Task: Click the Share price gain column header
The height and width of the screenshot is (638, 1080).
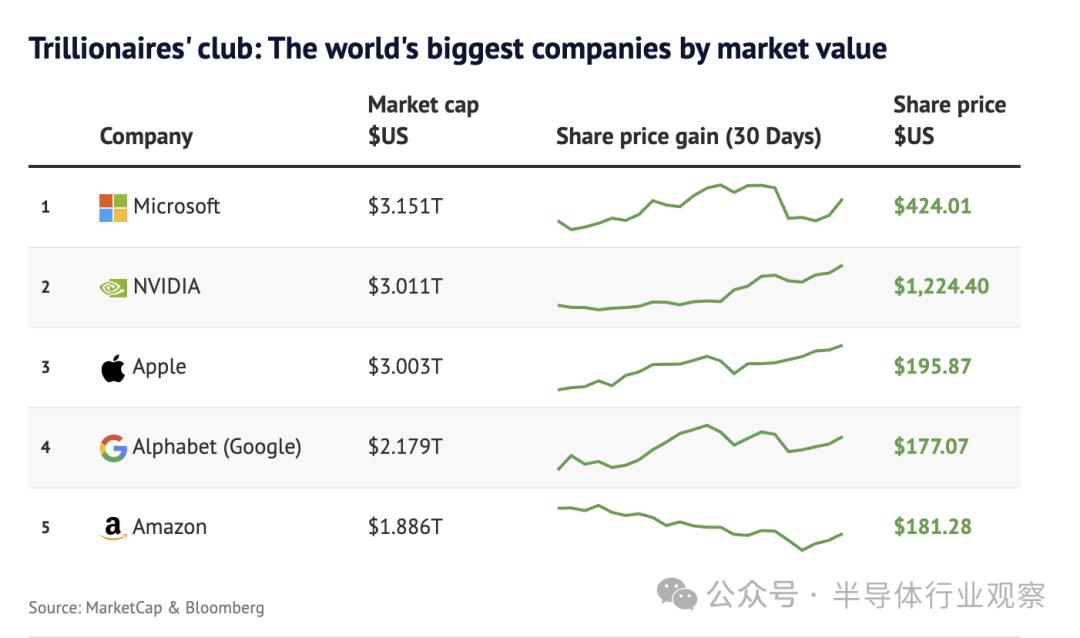Action: coord(688,137)
